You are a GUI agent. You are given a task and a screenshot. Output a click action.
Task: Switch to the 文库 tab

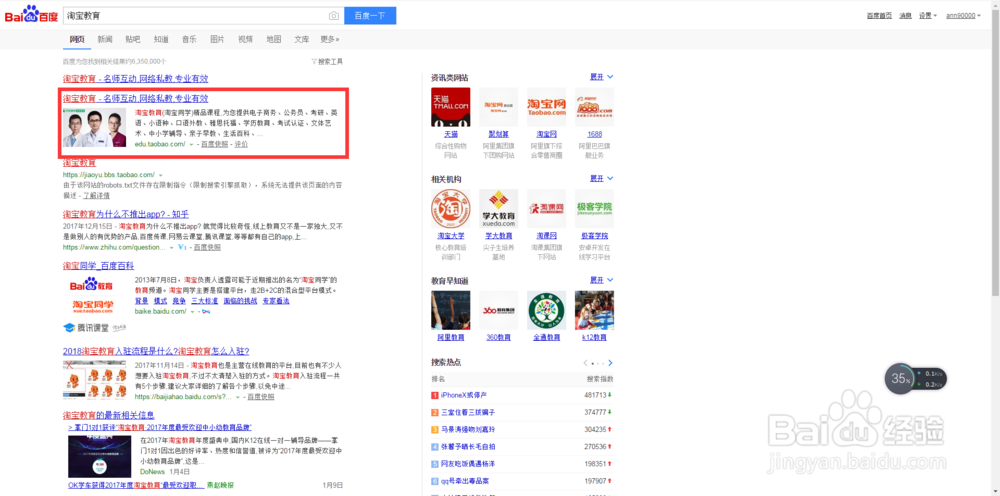point(302,40)
